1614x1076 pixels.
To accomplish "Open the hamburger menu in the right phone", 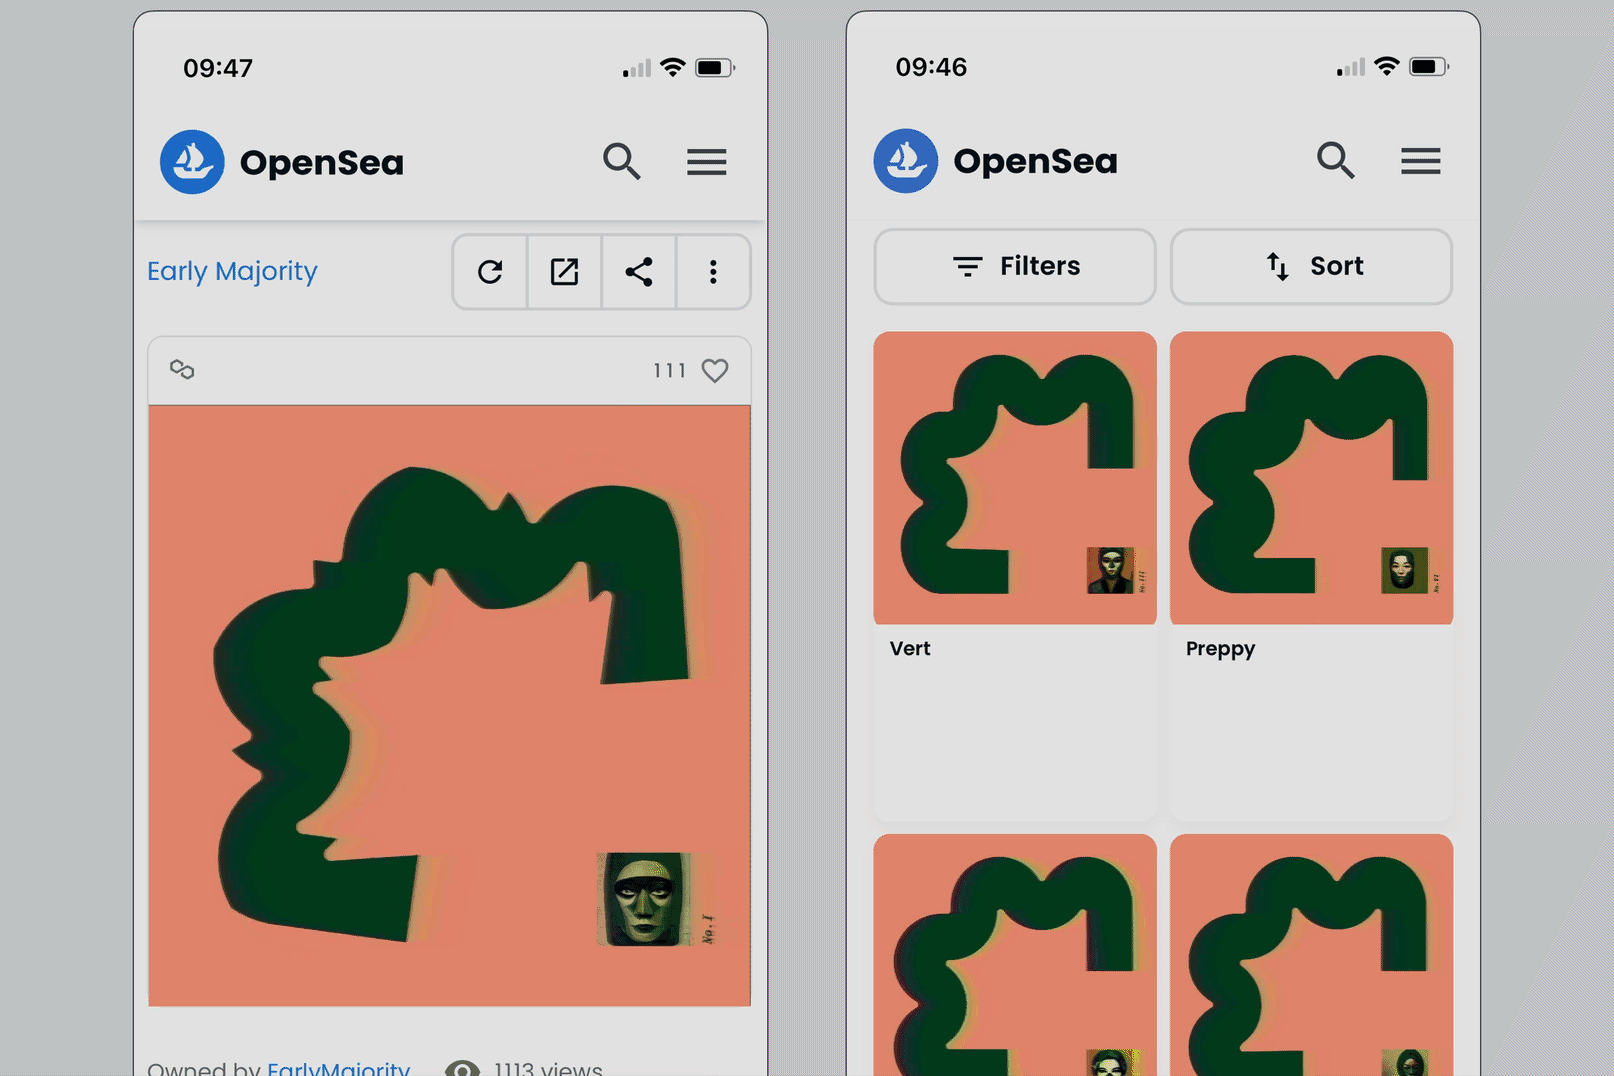I will [x=1421, y=161].
